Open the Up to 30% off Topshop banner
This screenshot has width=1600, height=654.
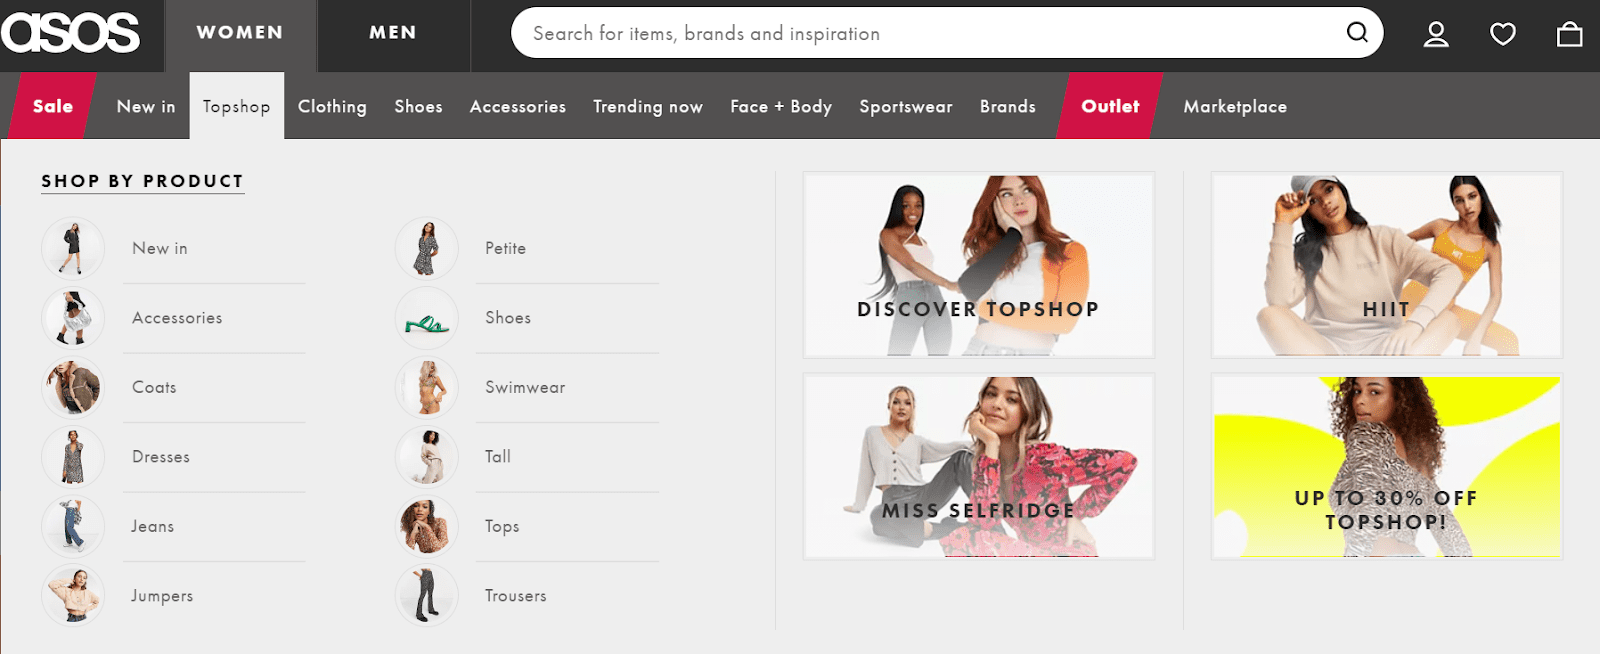coord(1387,466)
